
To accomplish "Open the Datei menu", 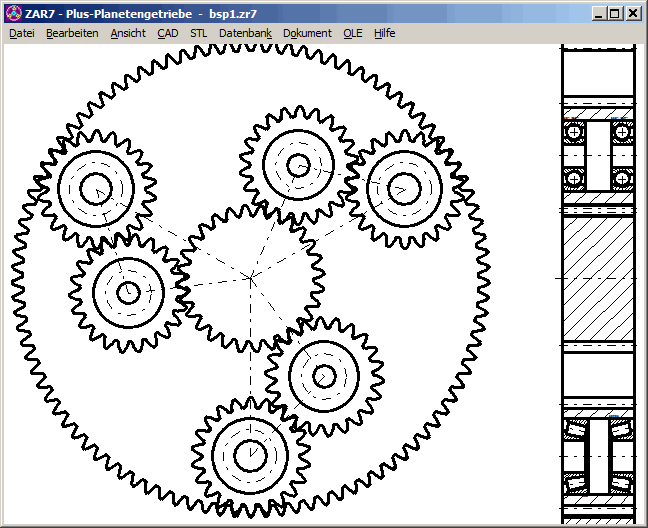I will [x=22, y=33].
